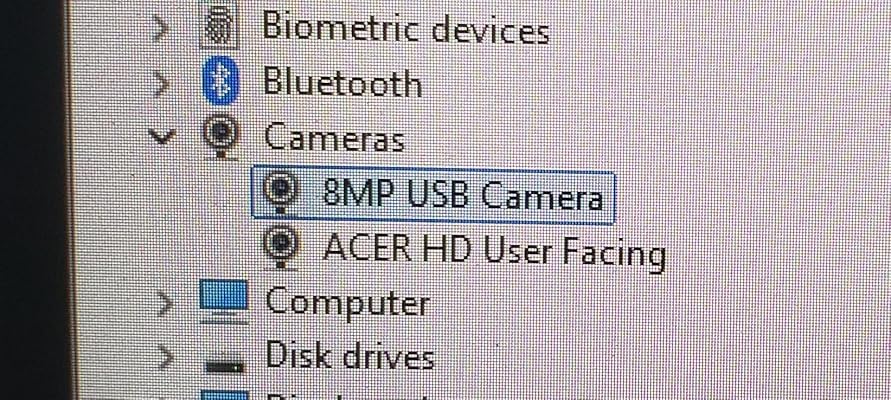Click the blue Bluetooth icon
This screenshot has width=891, height=400.
tap(221, 81)
